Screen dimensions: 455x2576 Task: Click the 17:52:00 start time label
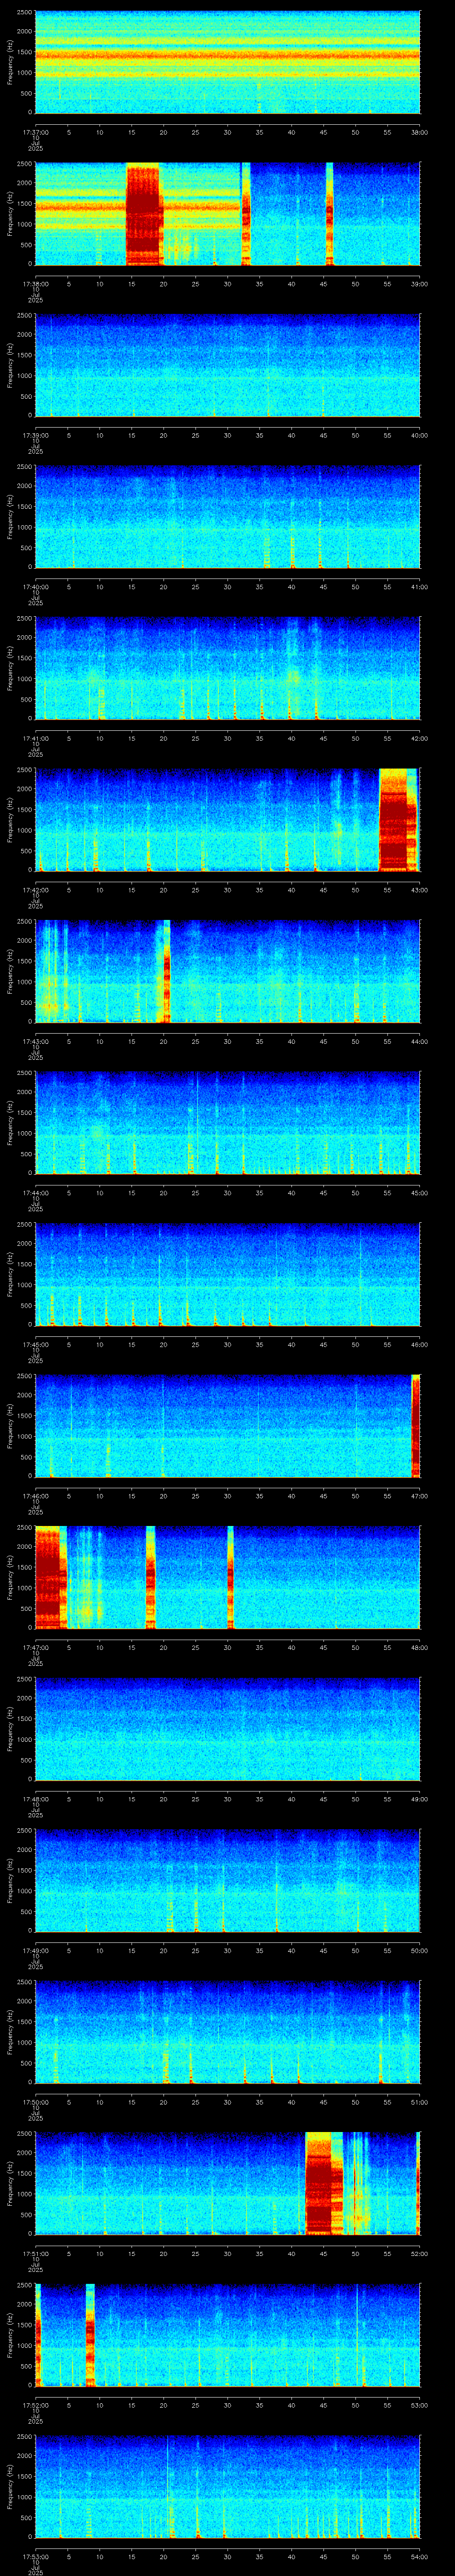(x=35, y=2405)
